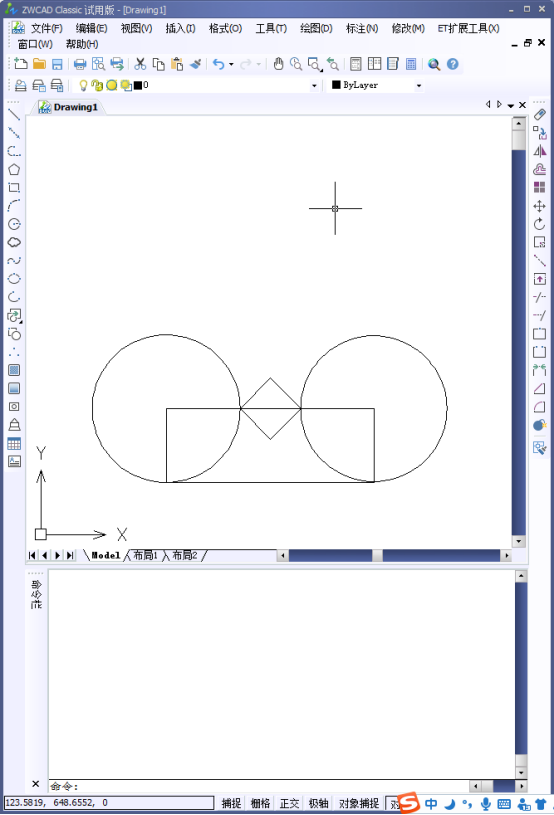The height and width of the screenshot is (815, 554).
Task: Select the Rectangle draw tool
Action: coord(14,188)
